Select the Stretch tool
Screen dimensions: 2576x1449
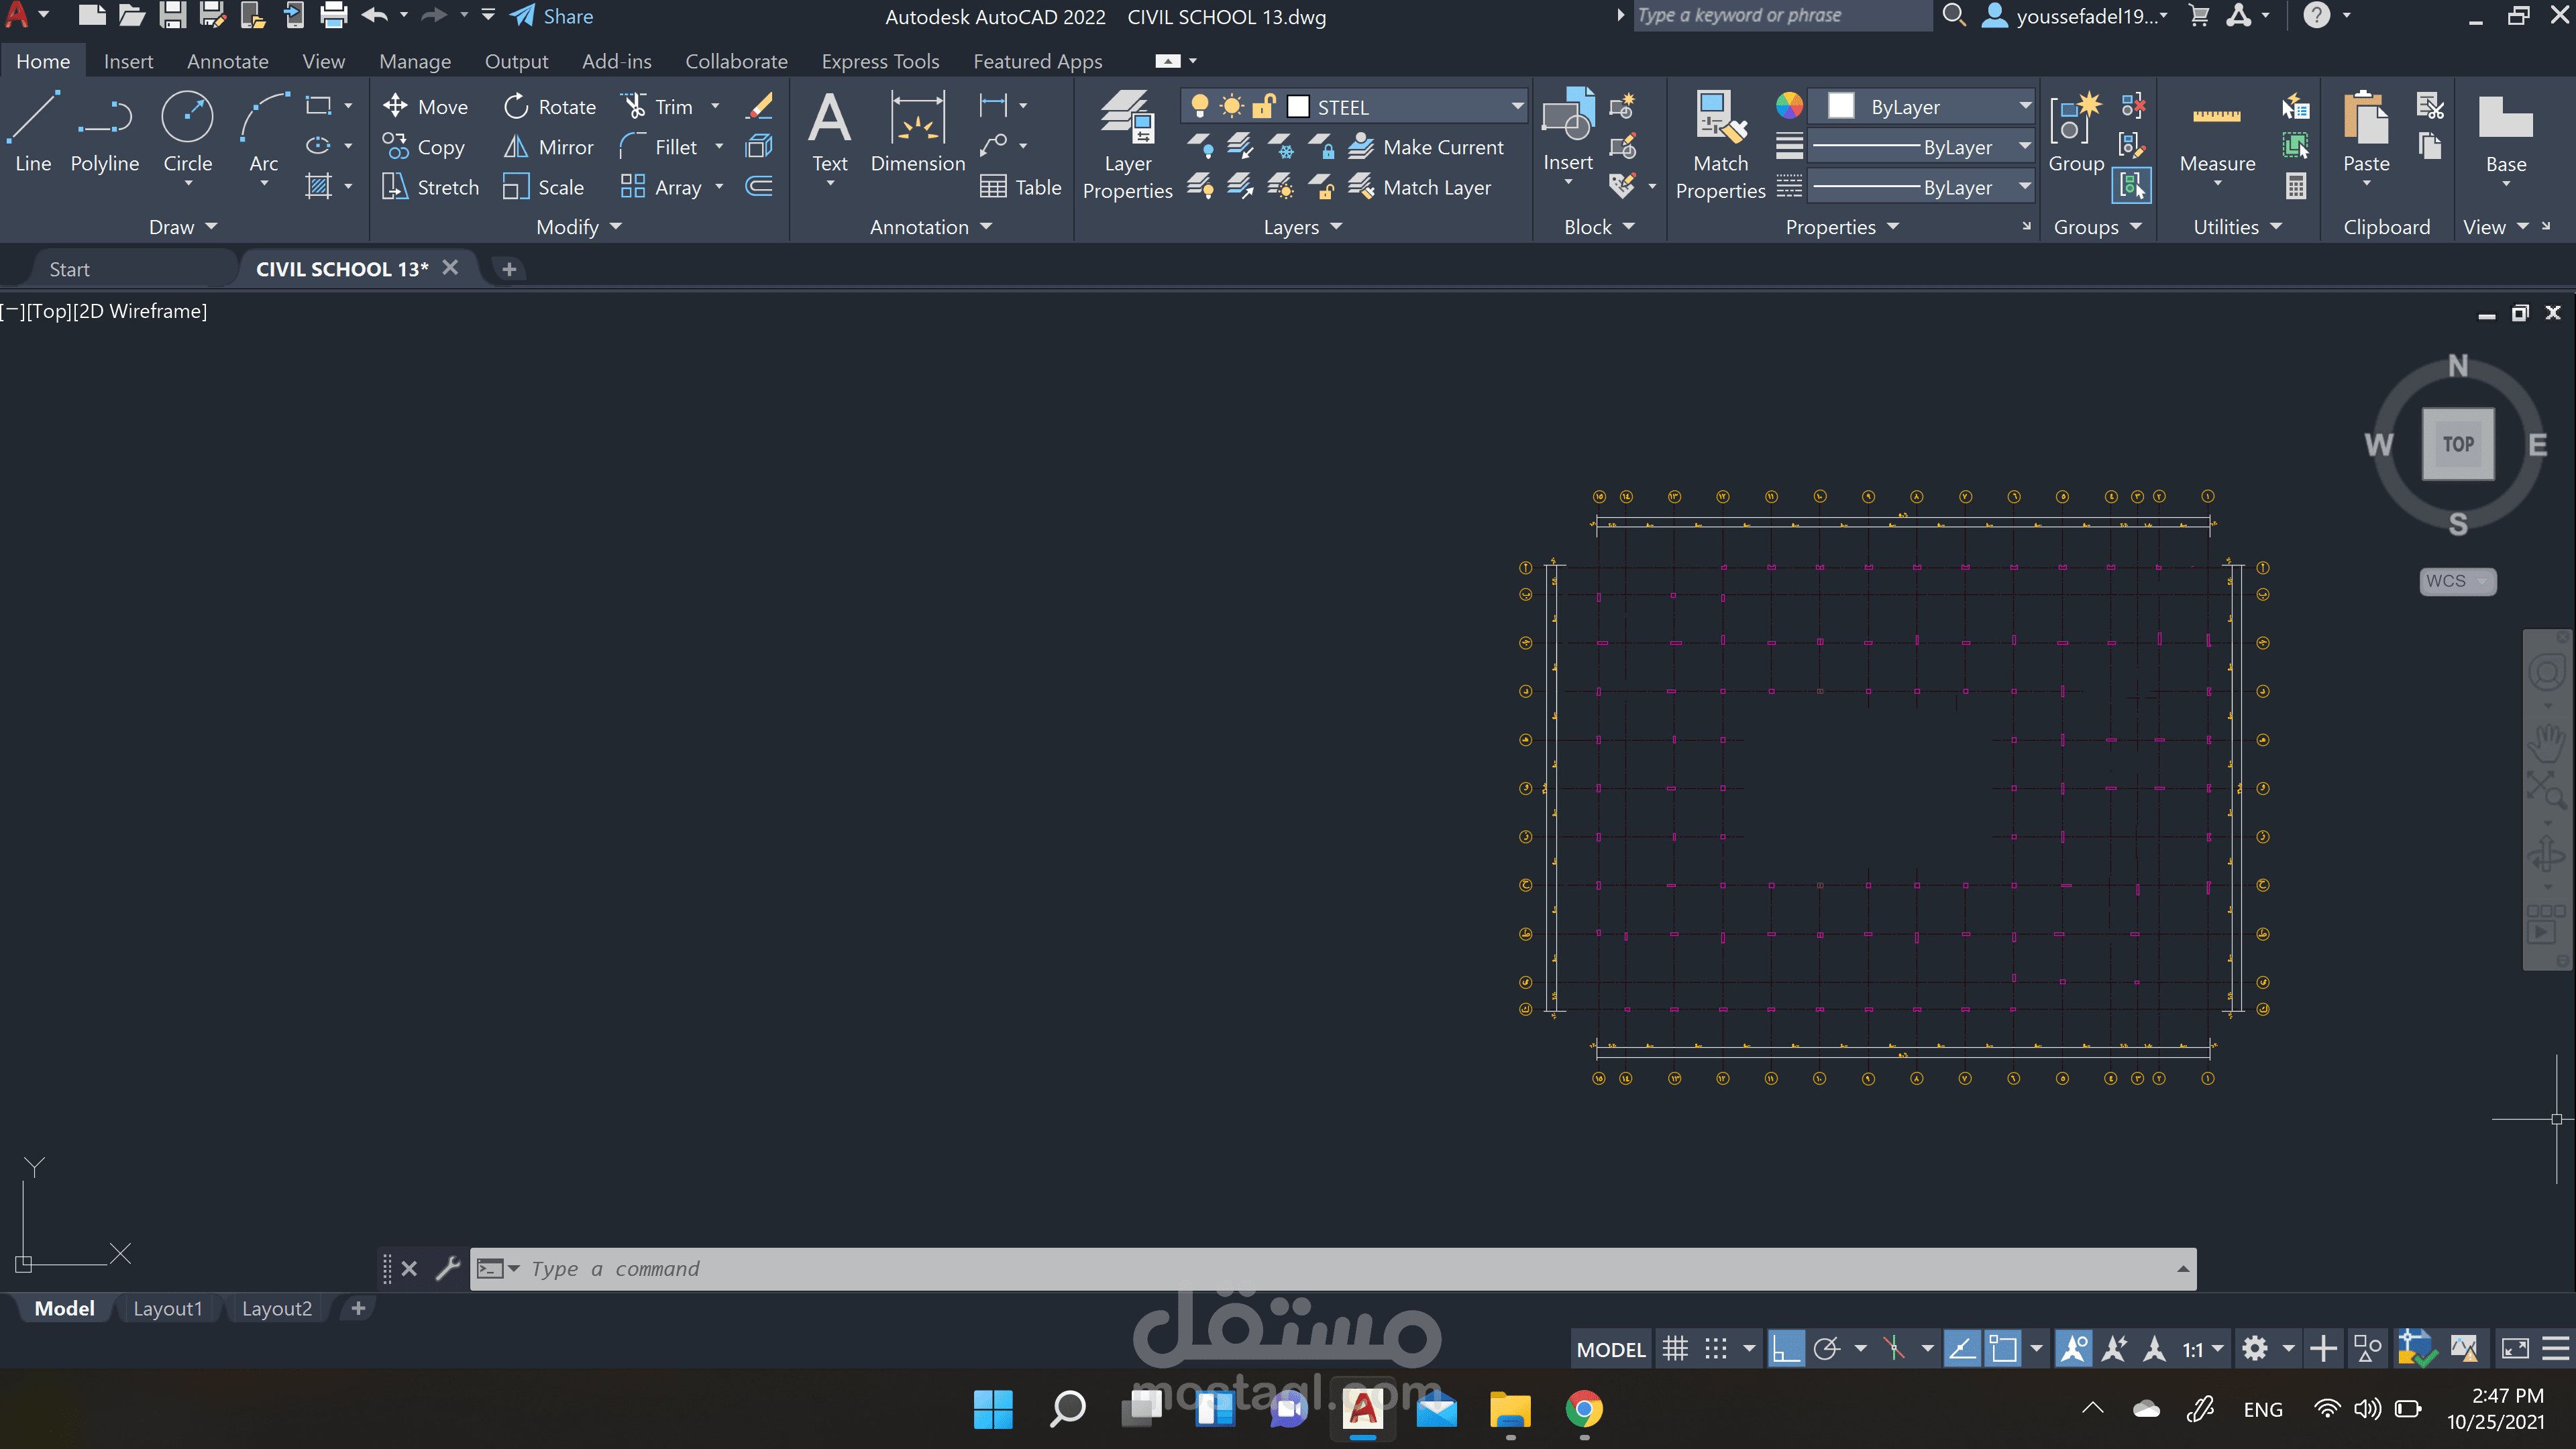[x=431, y=187]
